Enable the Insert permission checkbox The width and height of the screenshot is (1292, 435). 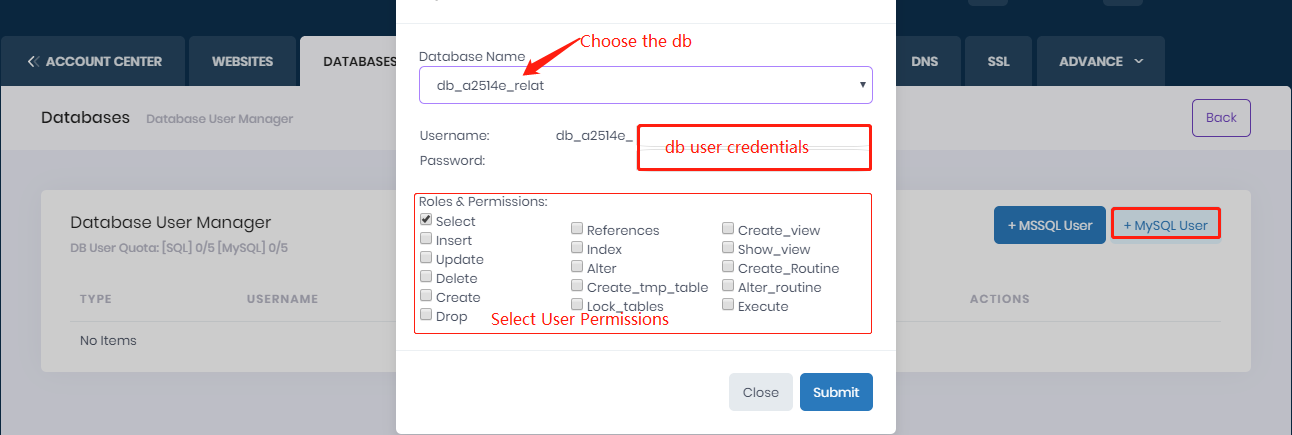pos(427,240)
